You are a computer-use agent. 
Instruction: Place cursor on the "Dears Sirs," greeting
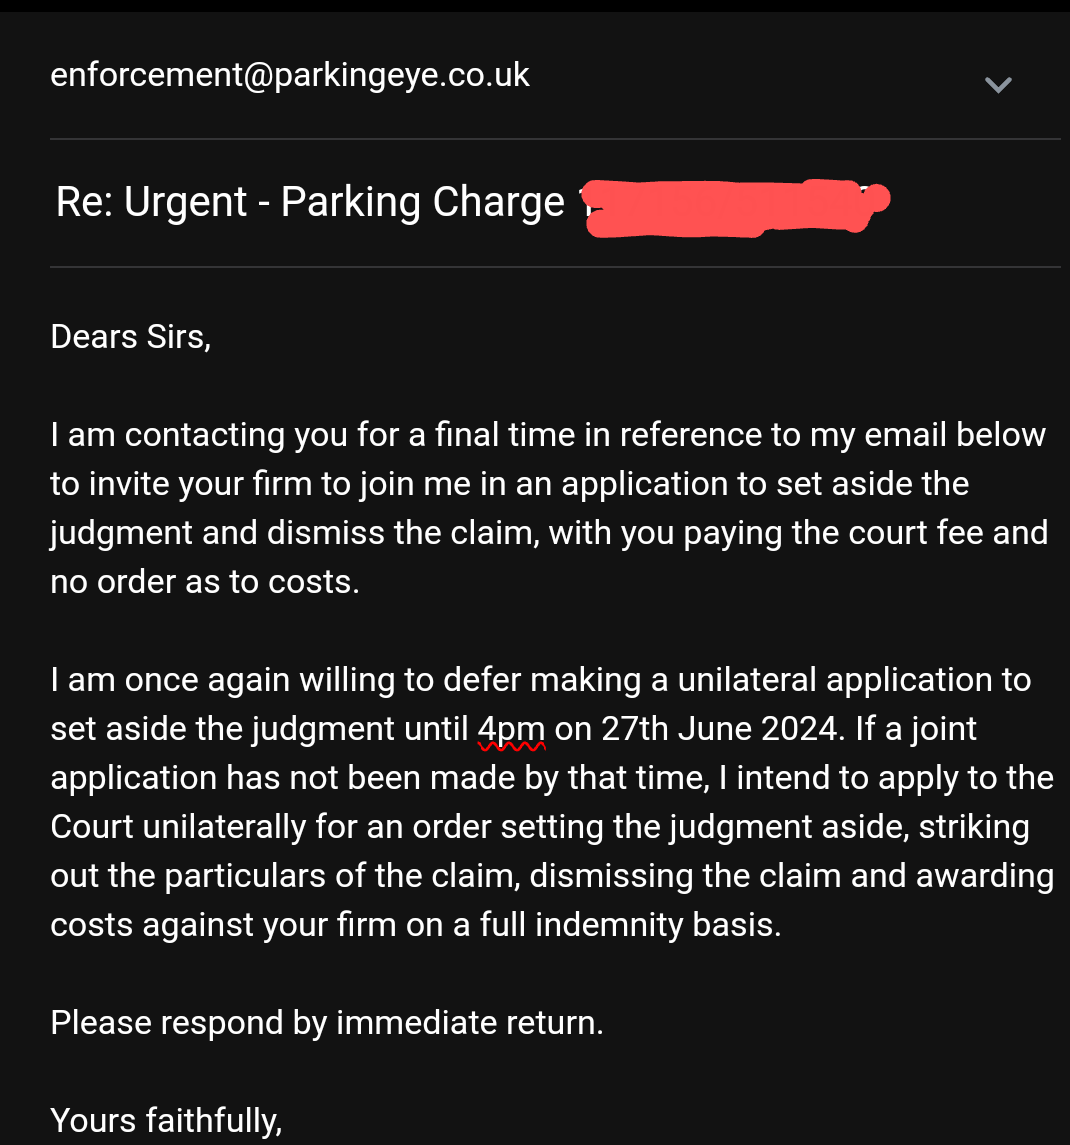[130, 337]
